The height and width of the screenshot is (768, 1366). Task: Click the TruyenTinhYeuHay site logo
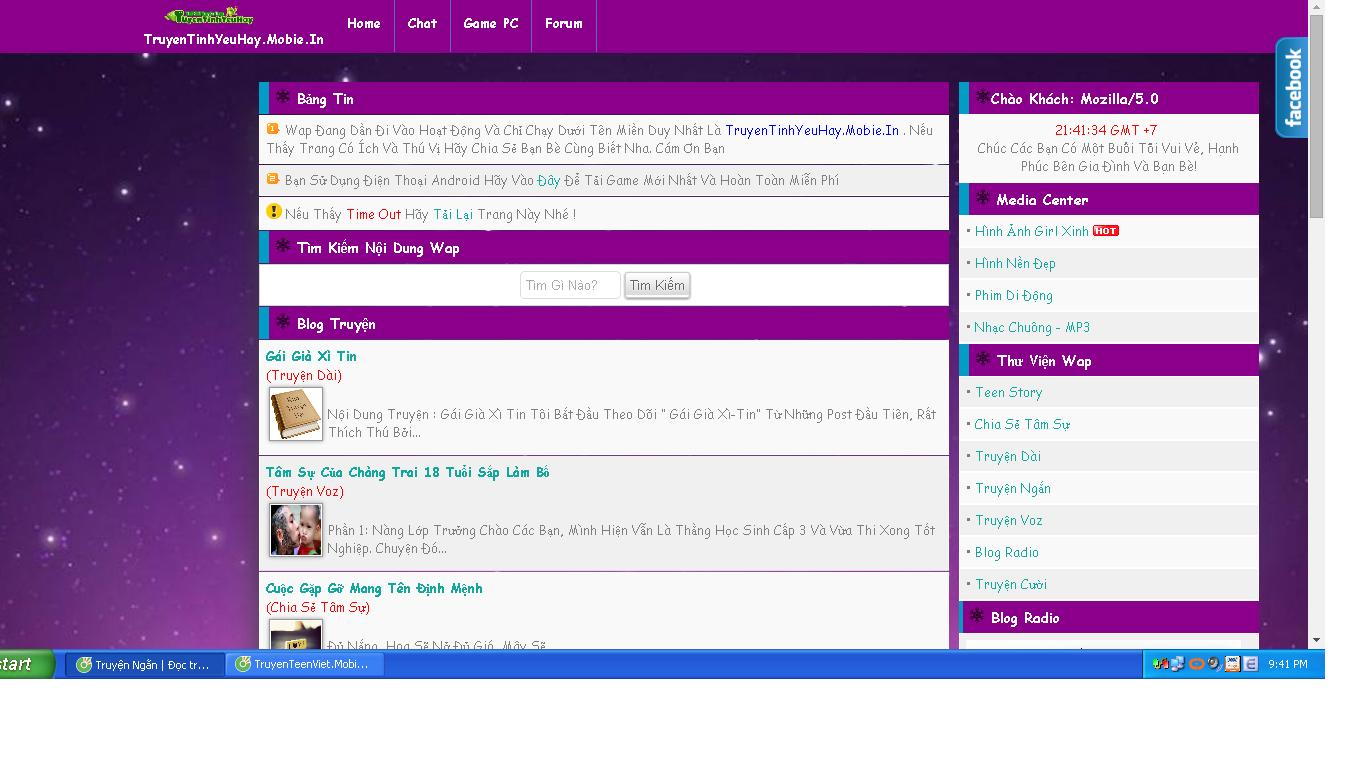(210, 17)
